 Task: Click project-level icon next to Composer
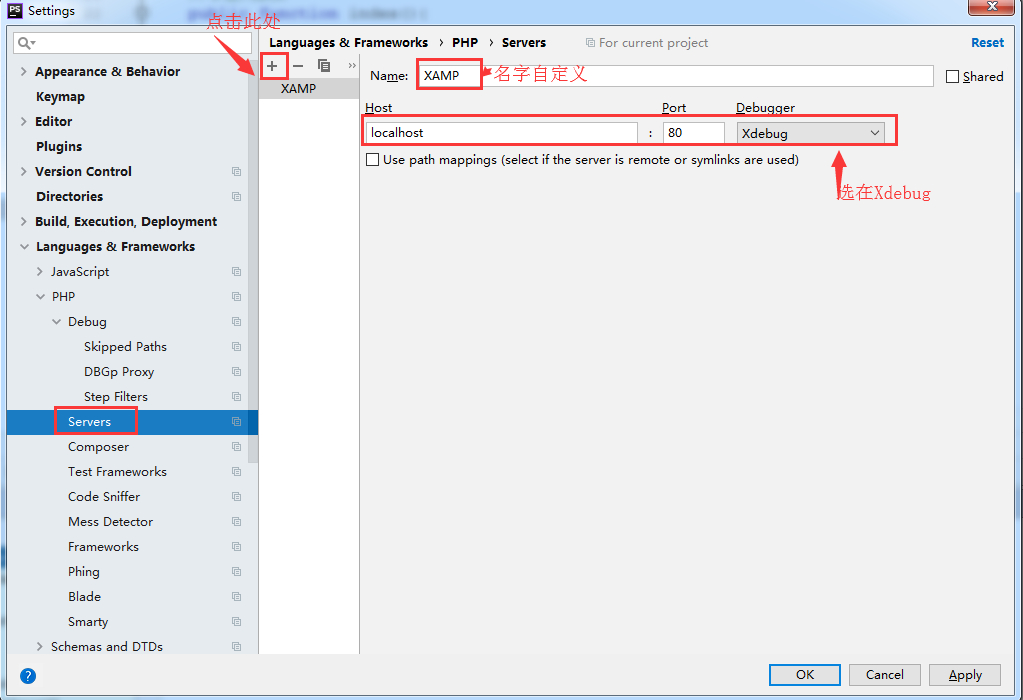(236, 446)
